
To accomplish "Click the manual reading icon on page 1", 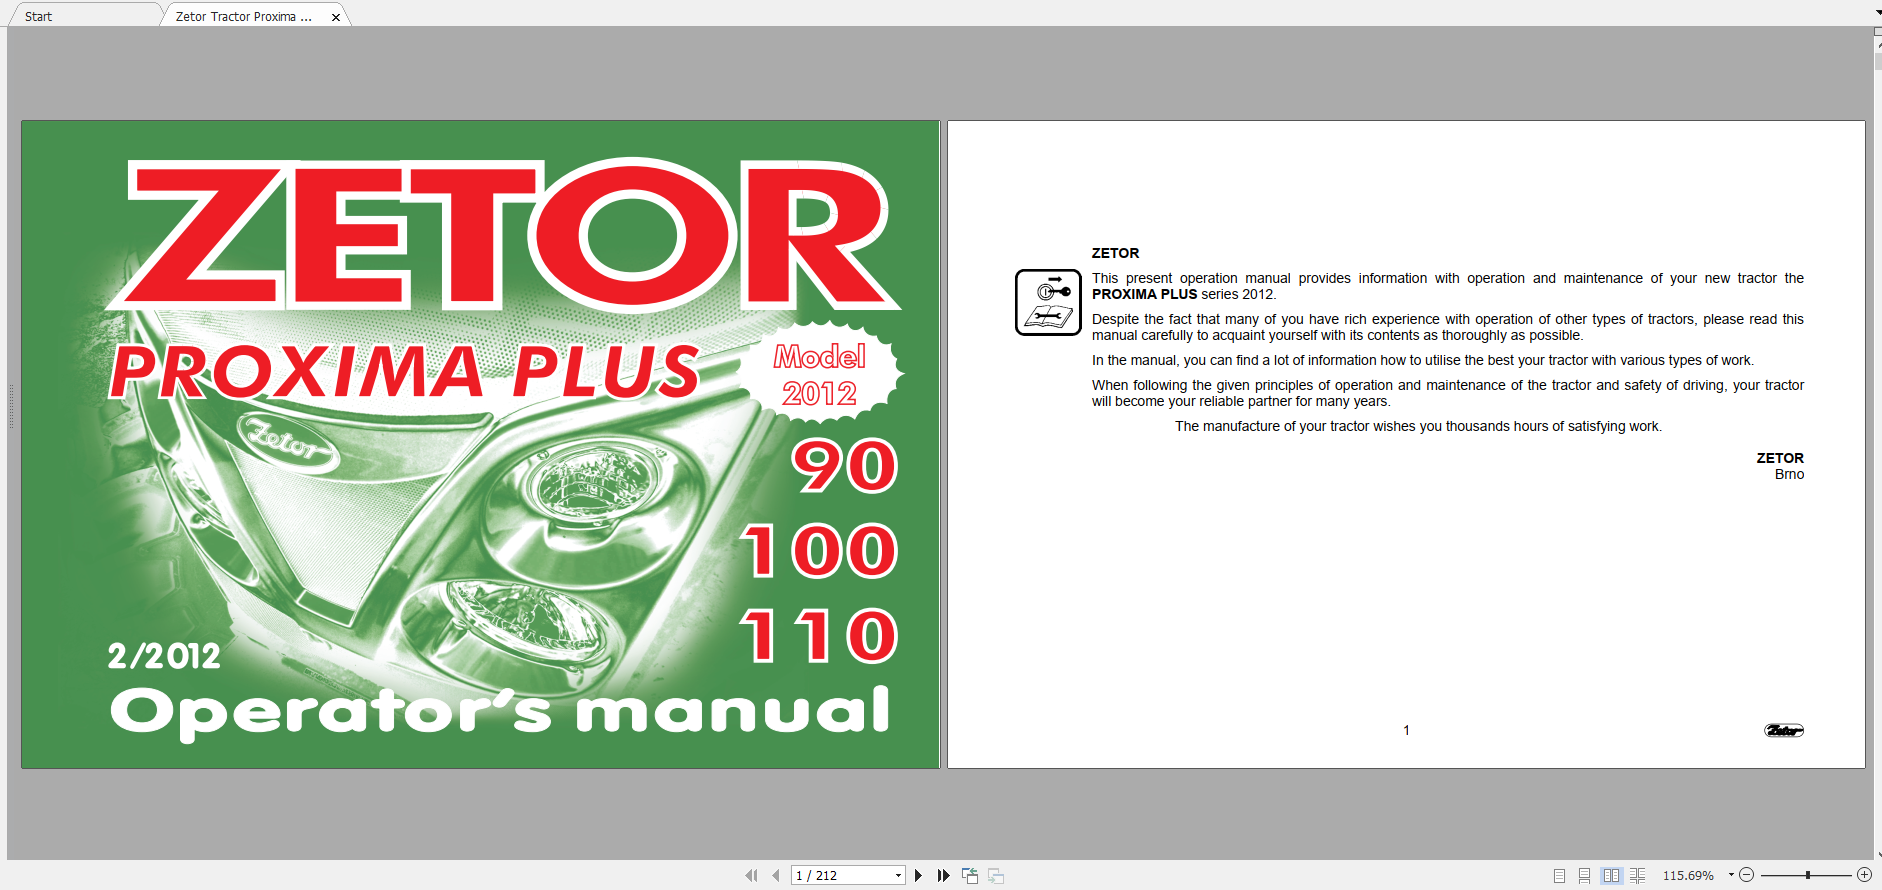I will [1048, 302].
